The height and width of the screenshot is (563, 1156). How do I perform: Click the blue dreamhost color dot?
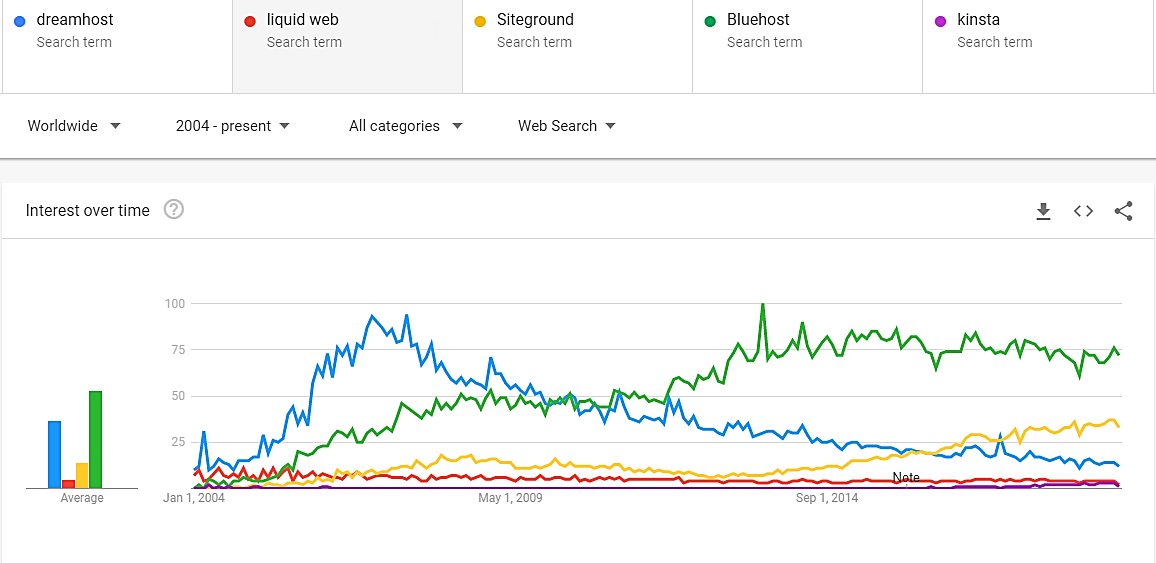(20, 20)
